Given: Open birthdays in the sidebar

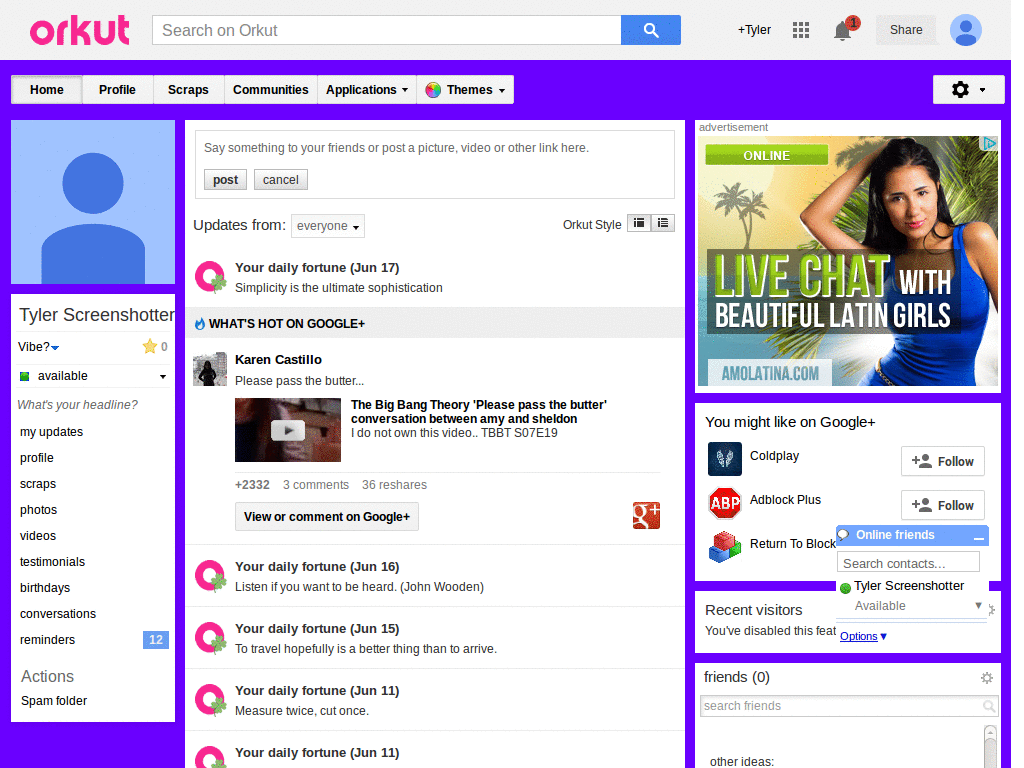Looking at the screenshot, I should coord(45,588).
